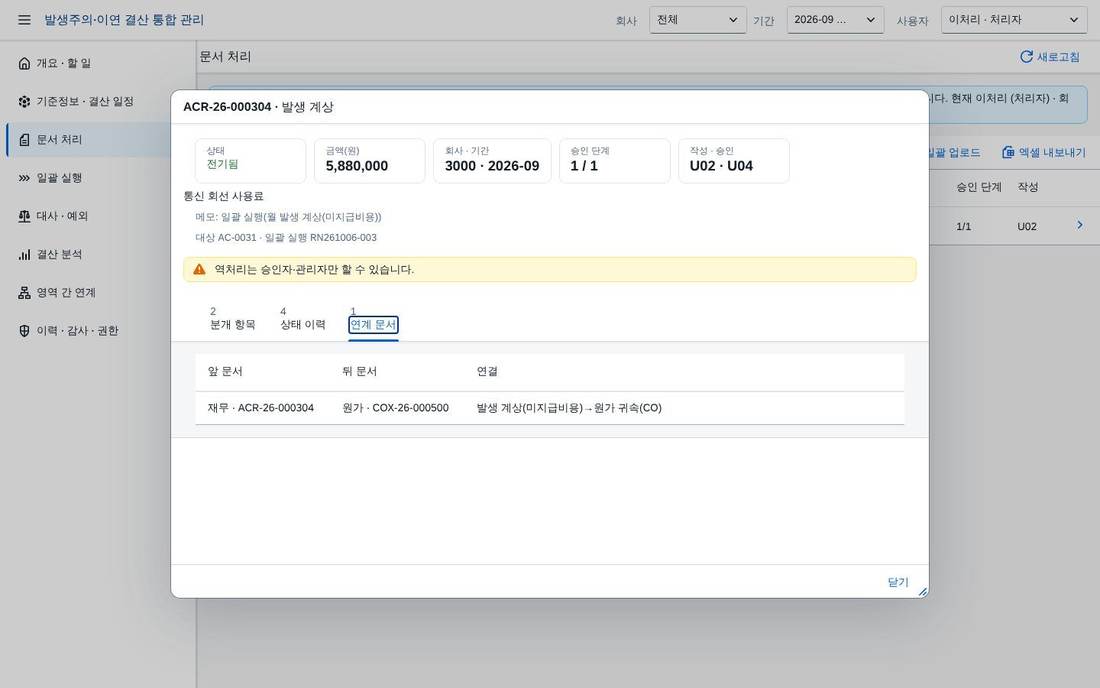This screenshot has width=1100, height=688.
Task: Click the 기준정보 · 결산 일정 sidebar icon
Action: point(25,102)
